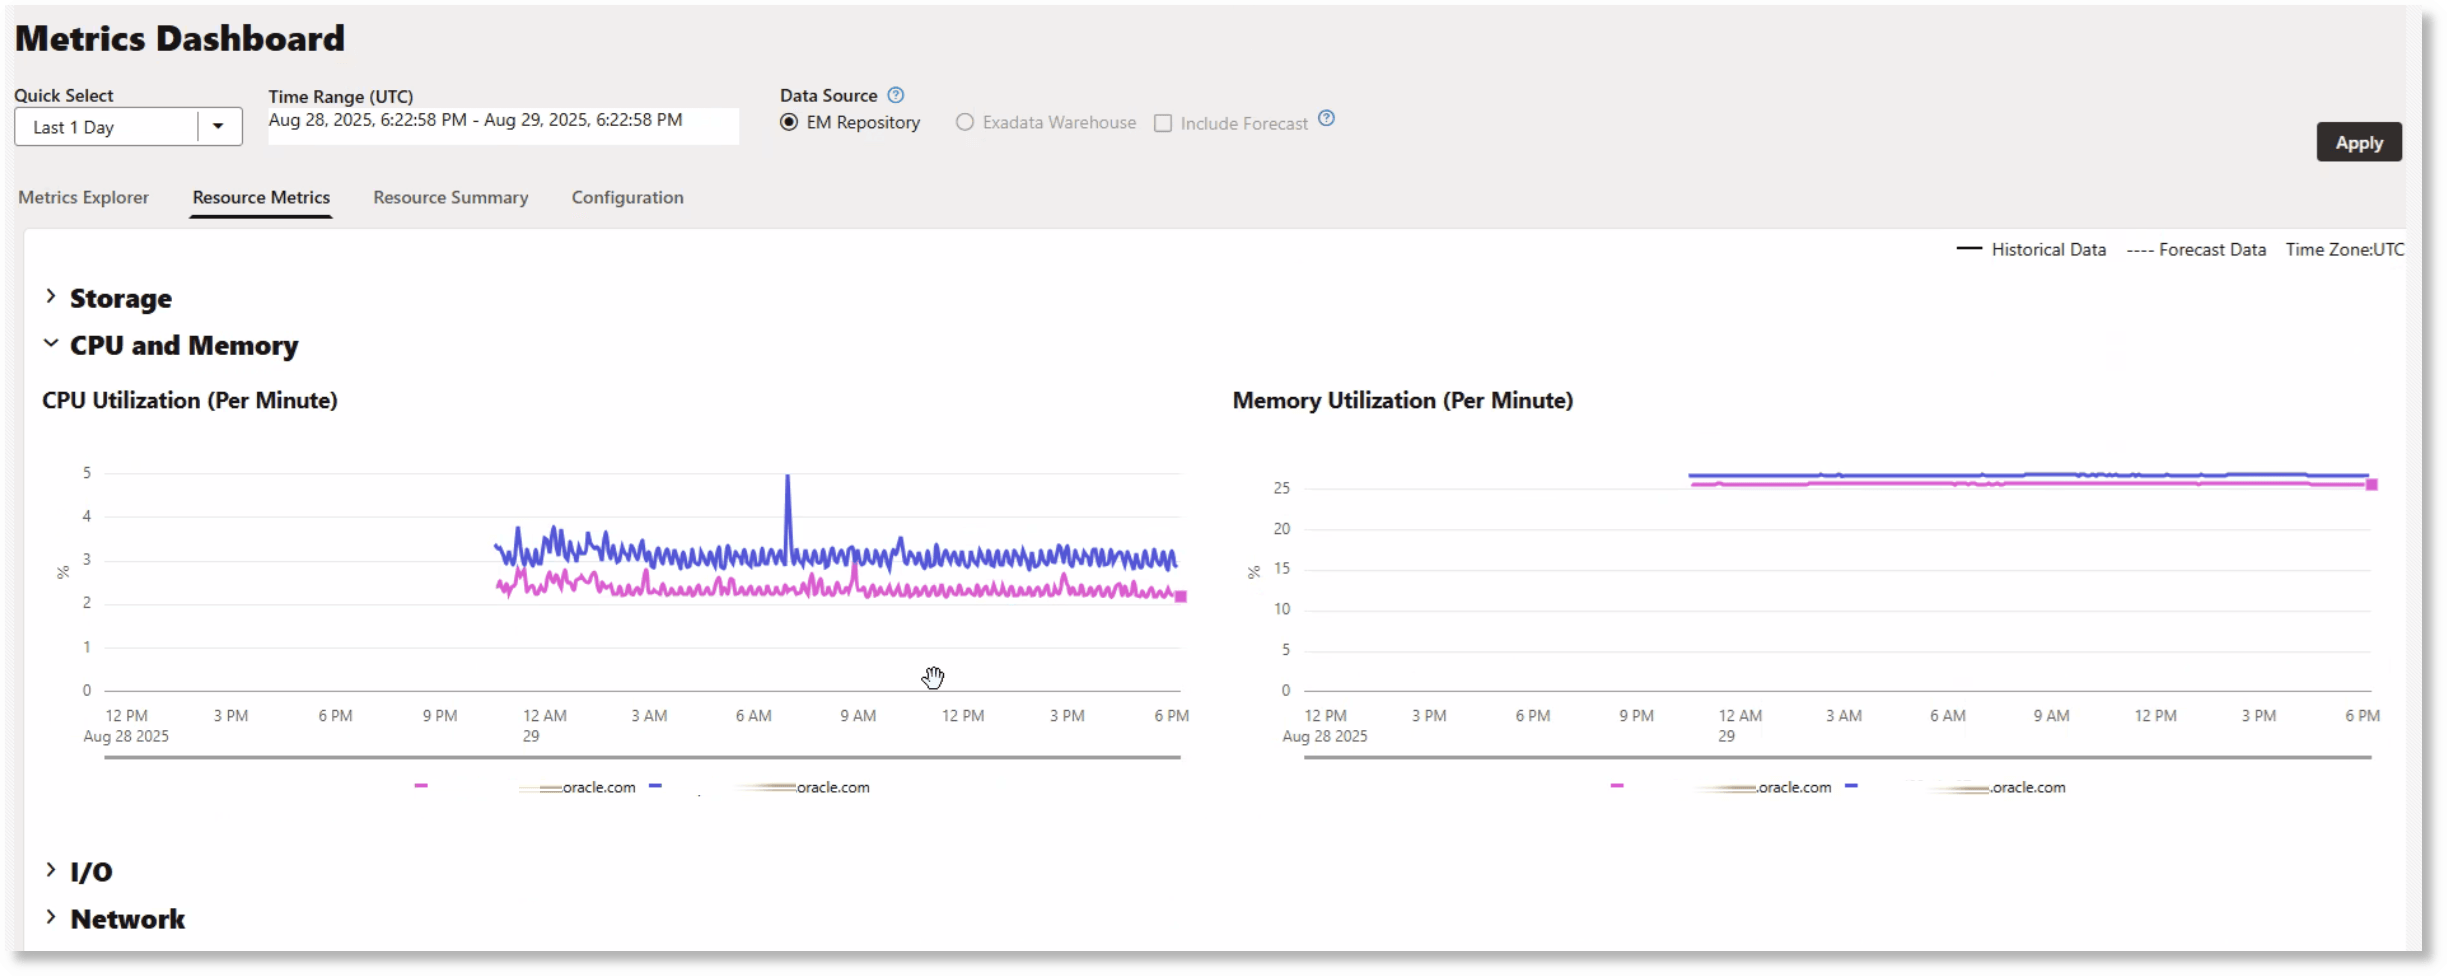Click the pink legend marker under Memory Utilization chart

1616,786
